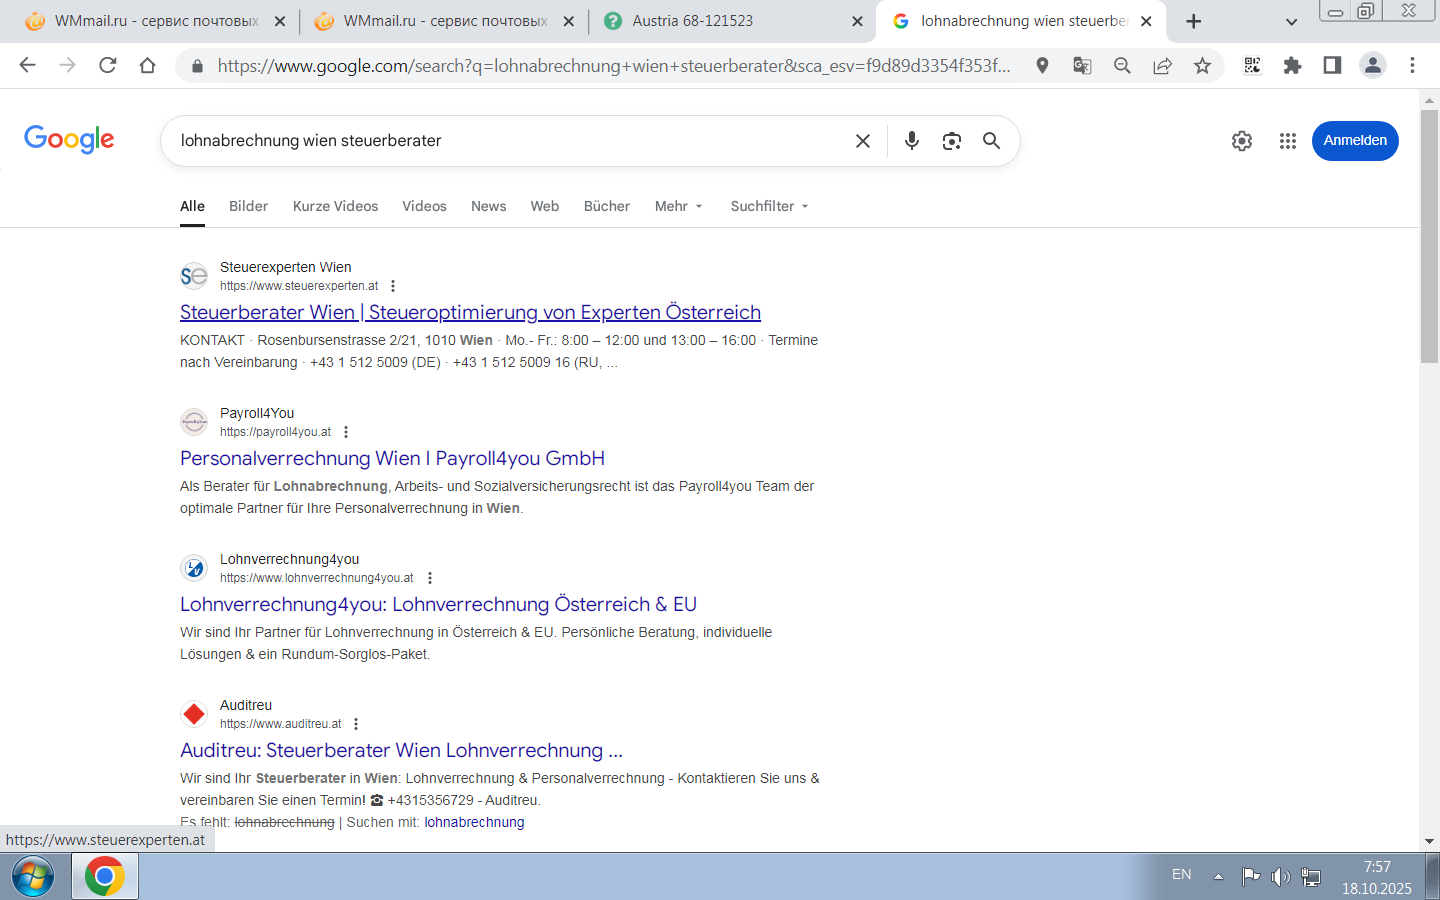Image resolution: width=1440 pixels, height=900 pixels.
Task: Open the taskbar clock showing 7:57
Action: tap(1377, 877)
